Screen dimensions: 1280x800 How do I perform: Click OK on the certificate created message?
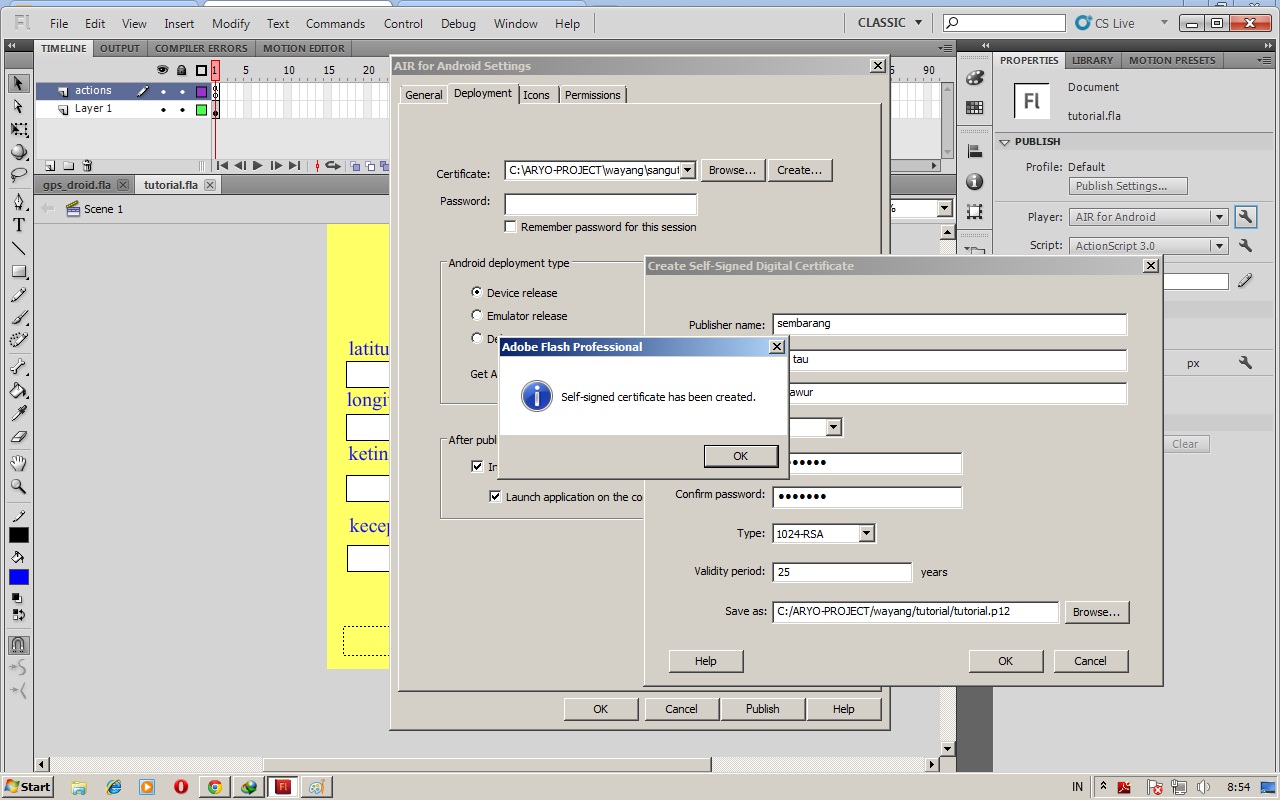[x=740, y=455]
